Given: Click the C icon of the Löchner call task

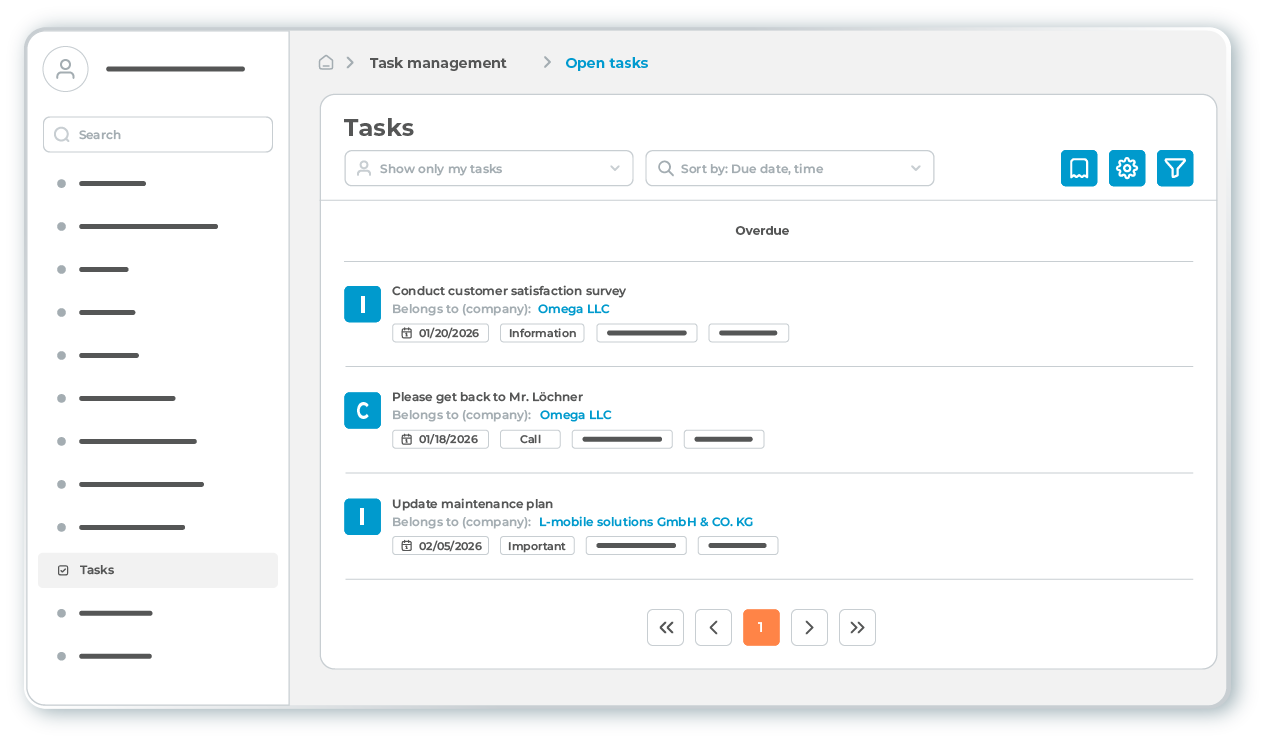Looking at the screenshot, I should (x=362, y=410).
